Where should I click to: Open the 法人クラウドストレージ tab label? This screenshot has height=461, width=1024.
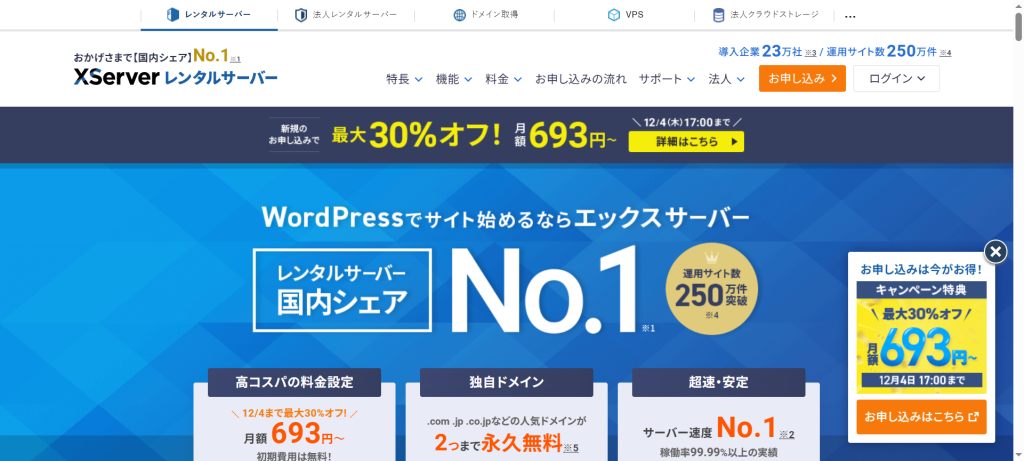point(774,14)
